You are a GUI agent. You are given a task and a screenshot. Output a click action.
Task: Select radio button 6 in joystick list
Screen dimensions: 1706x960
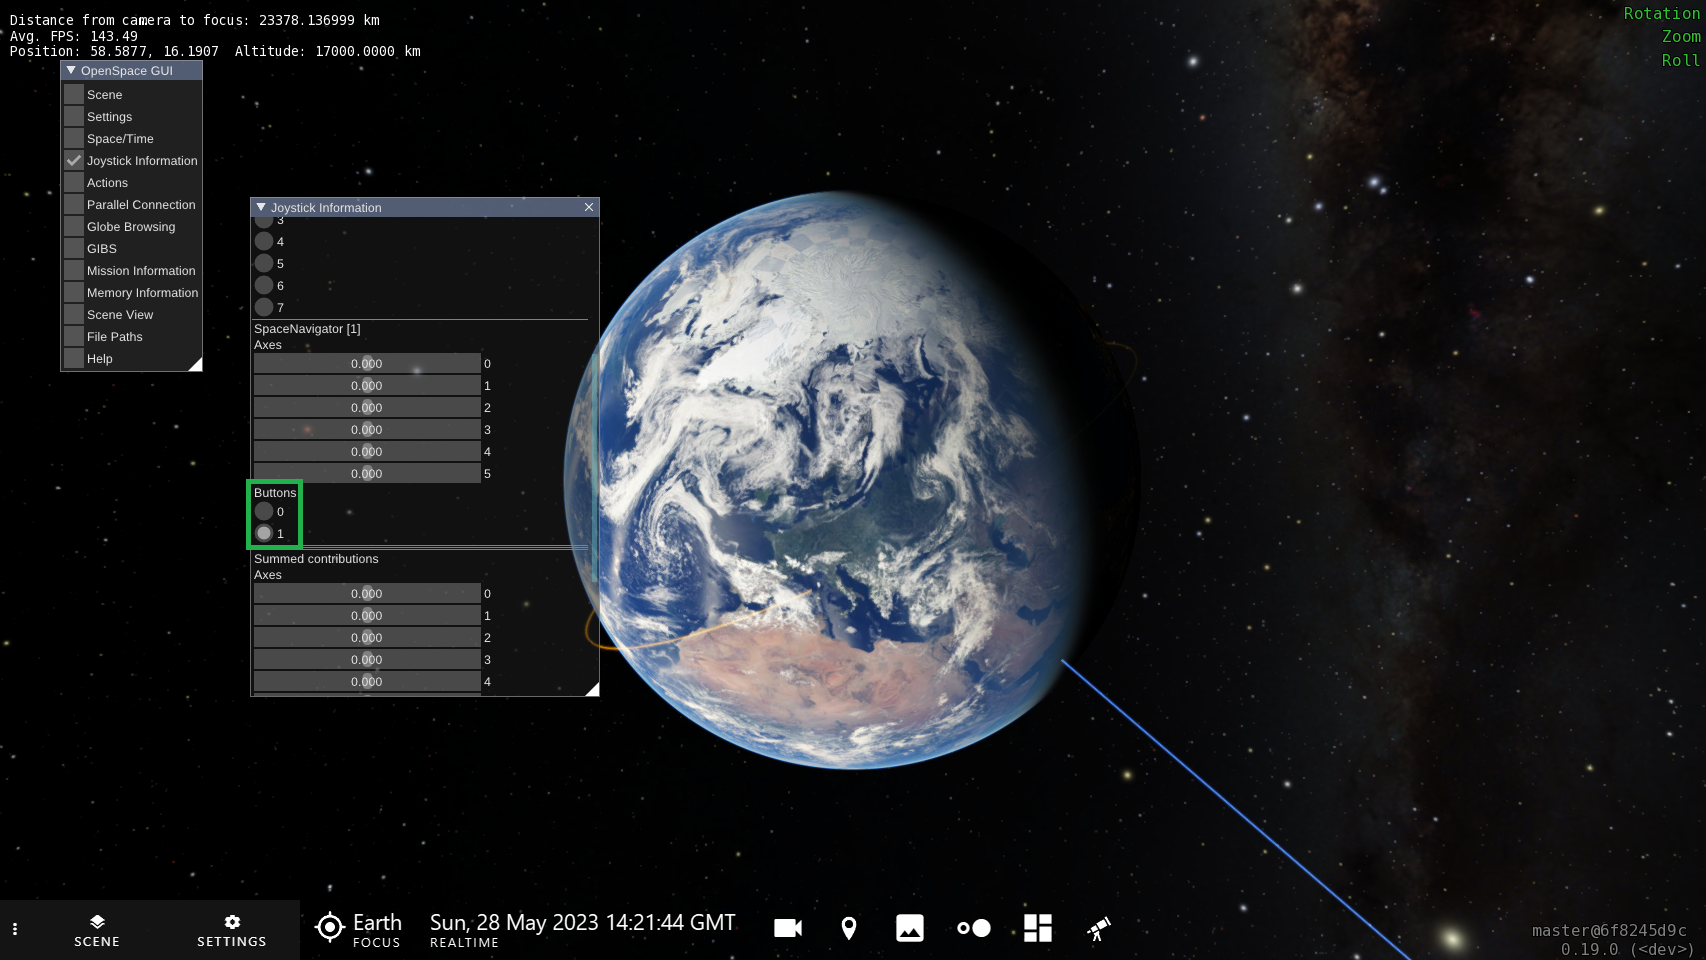tap(264, 285)
